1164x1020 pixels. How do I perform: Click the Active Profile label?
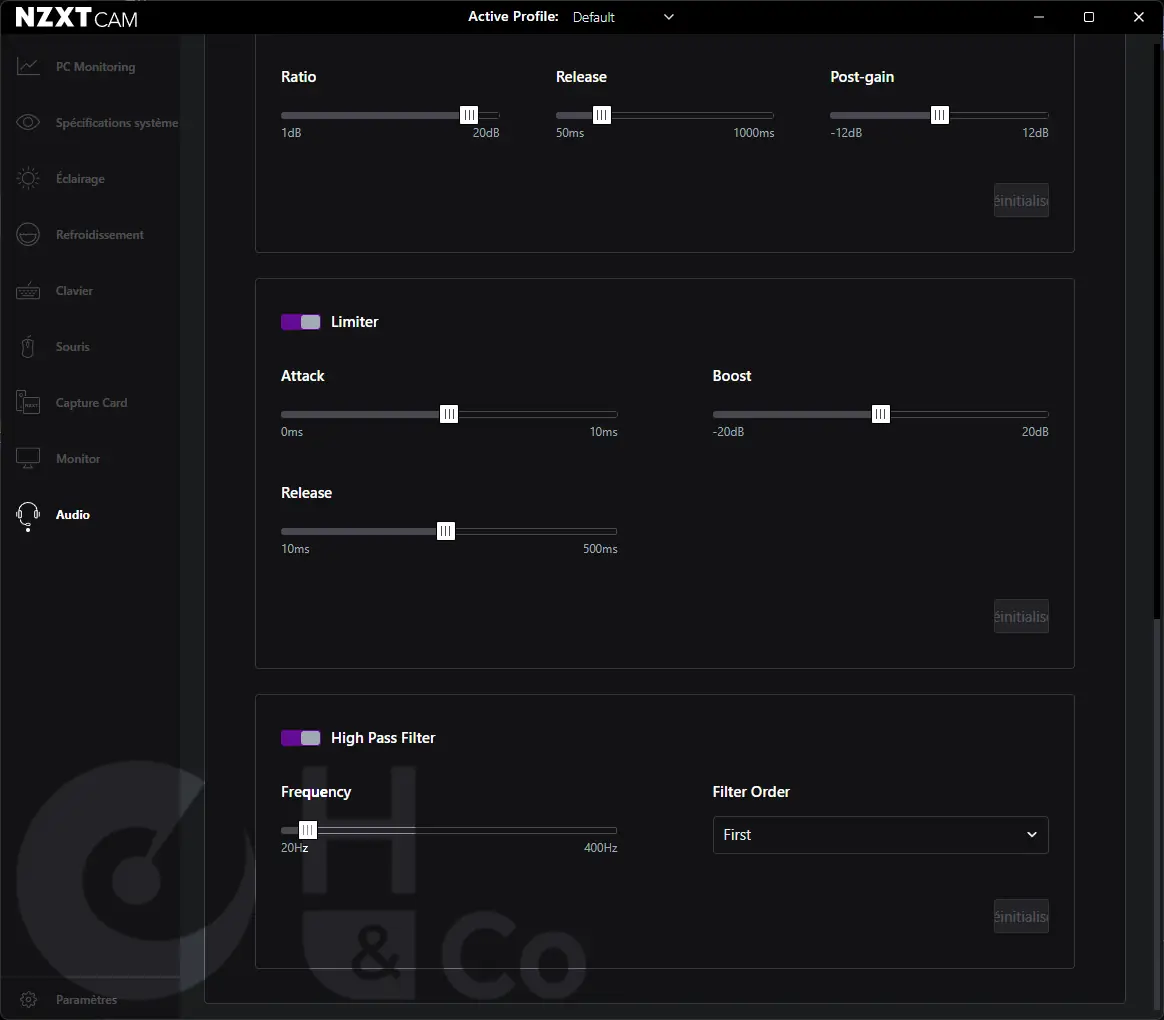513,16
